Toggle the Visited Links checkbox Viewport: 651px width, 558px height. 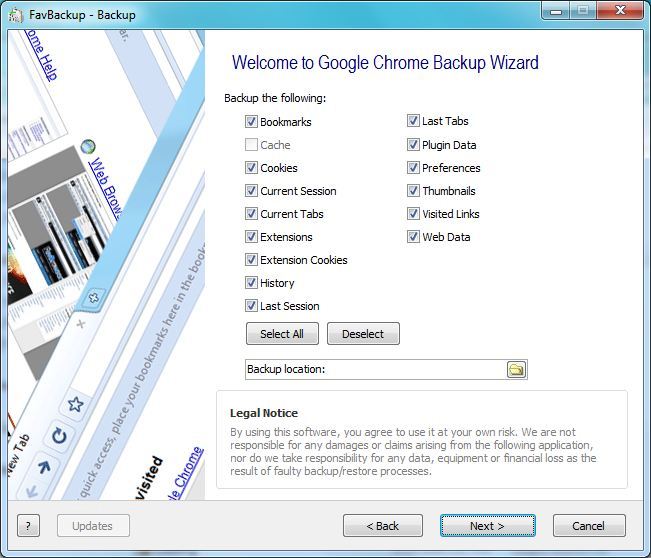coord(413,214)
